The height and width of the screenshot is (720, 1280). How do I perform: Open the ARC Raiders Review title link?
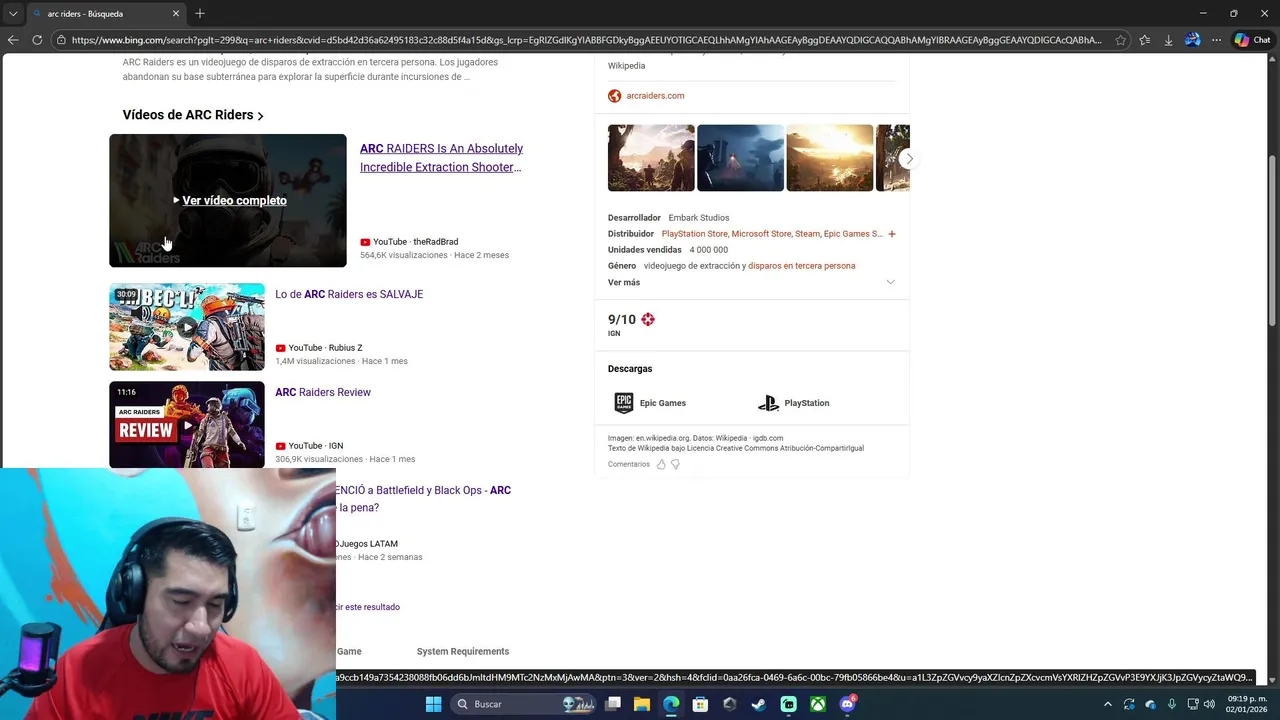323,392
